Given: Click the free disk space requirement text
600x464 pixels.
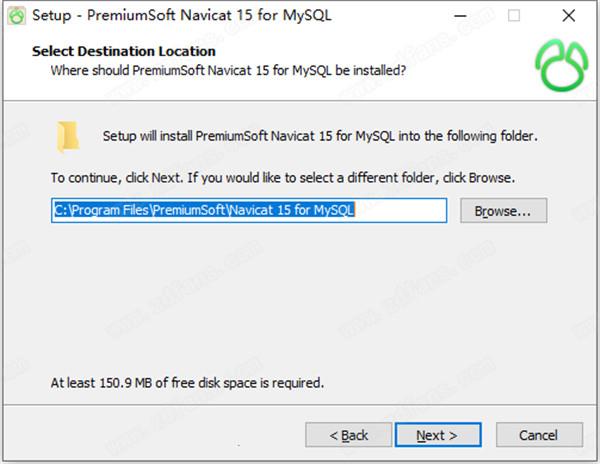Looking at the screenshot, I should coord(187,383).
